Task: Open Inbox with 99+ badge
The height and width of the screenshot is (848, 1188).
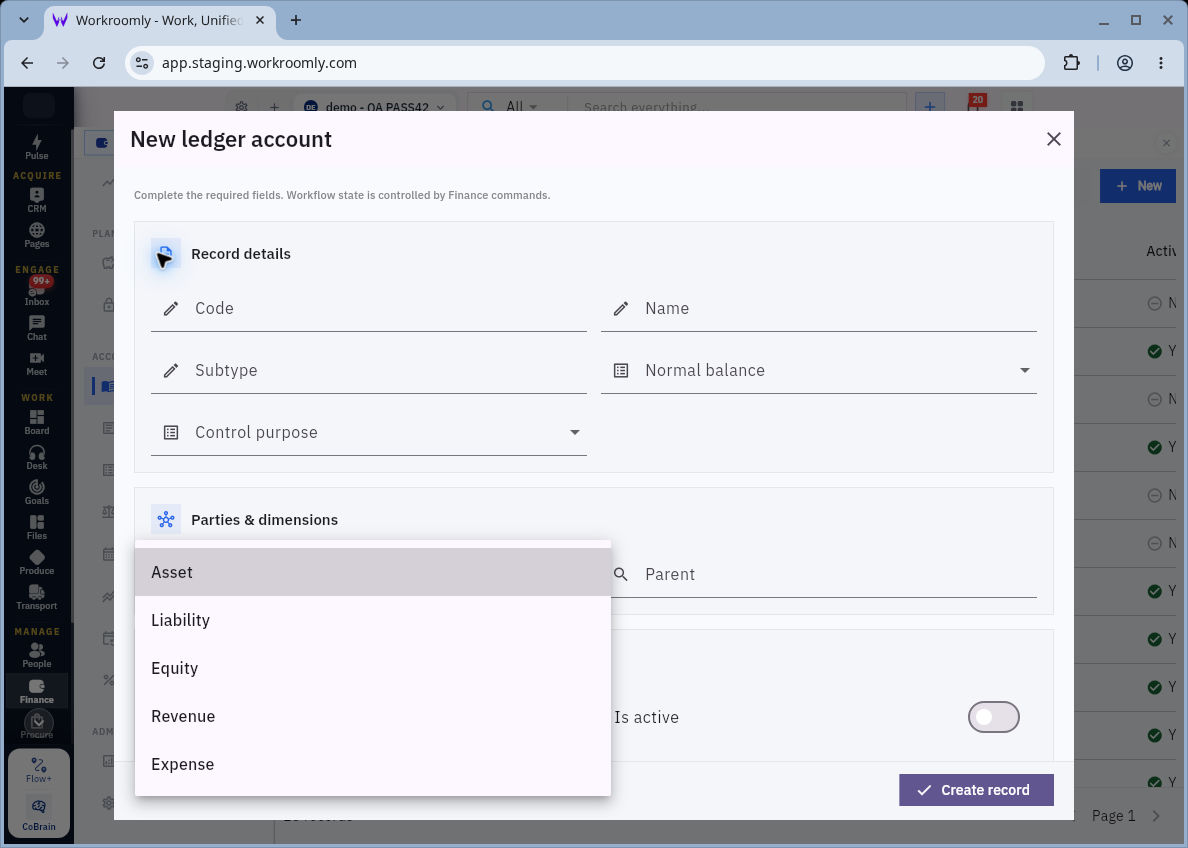Action: pos(36,293)
